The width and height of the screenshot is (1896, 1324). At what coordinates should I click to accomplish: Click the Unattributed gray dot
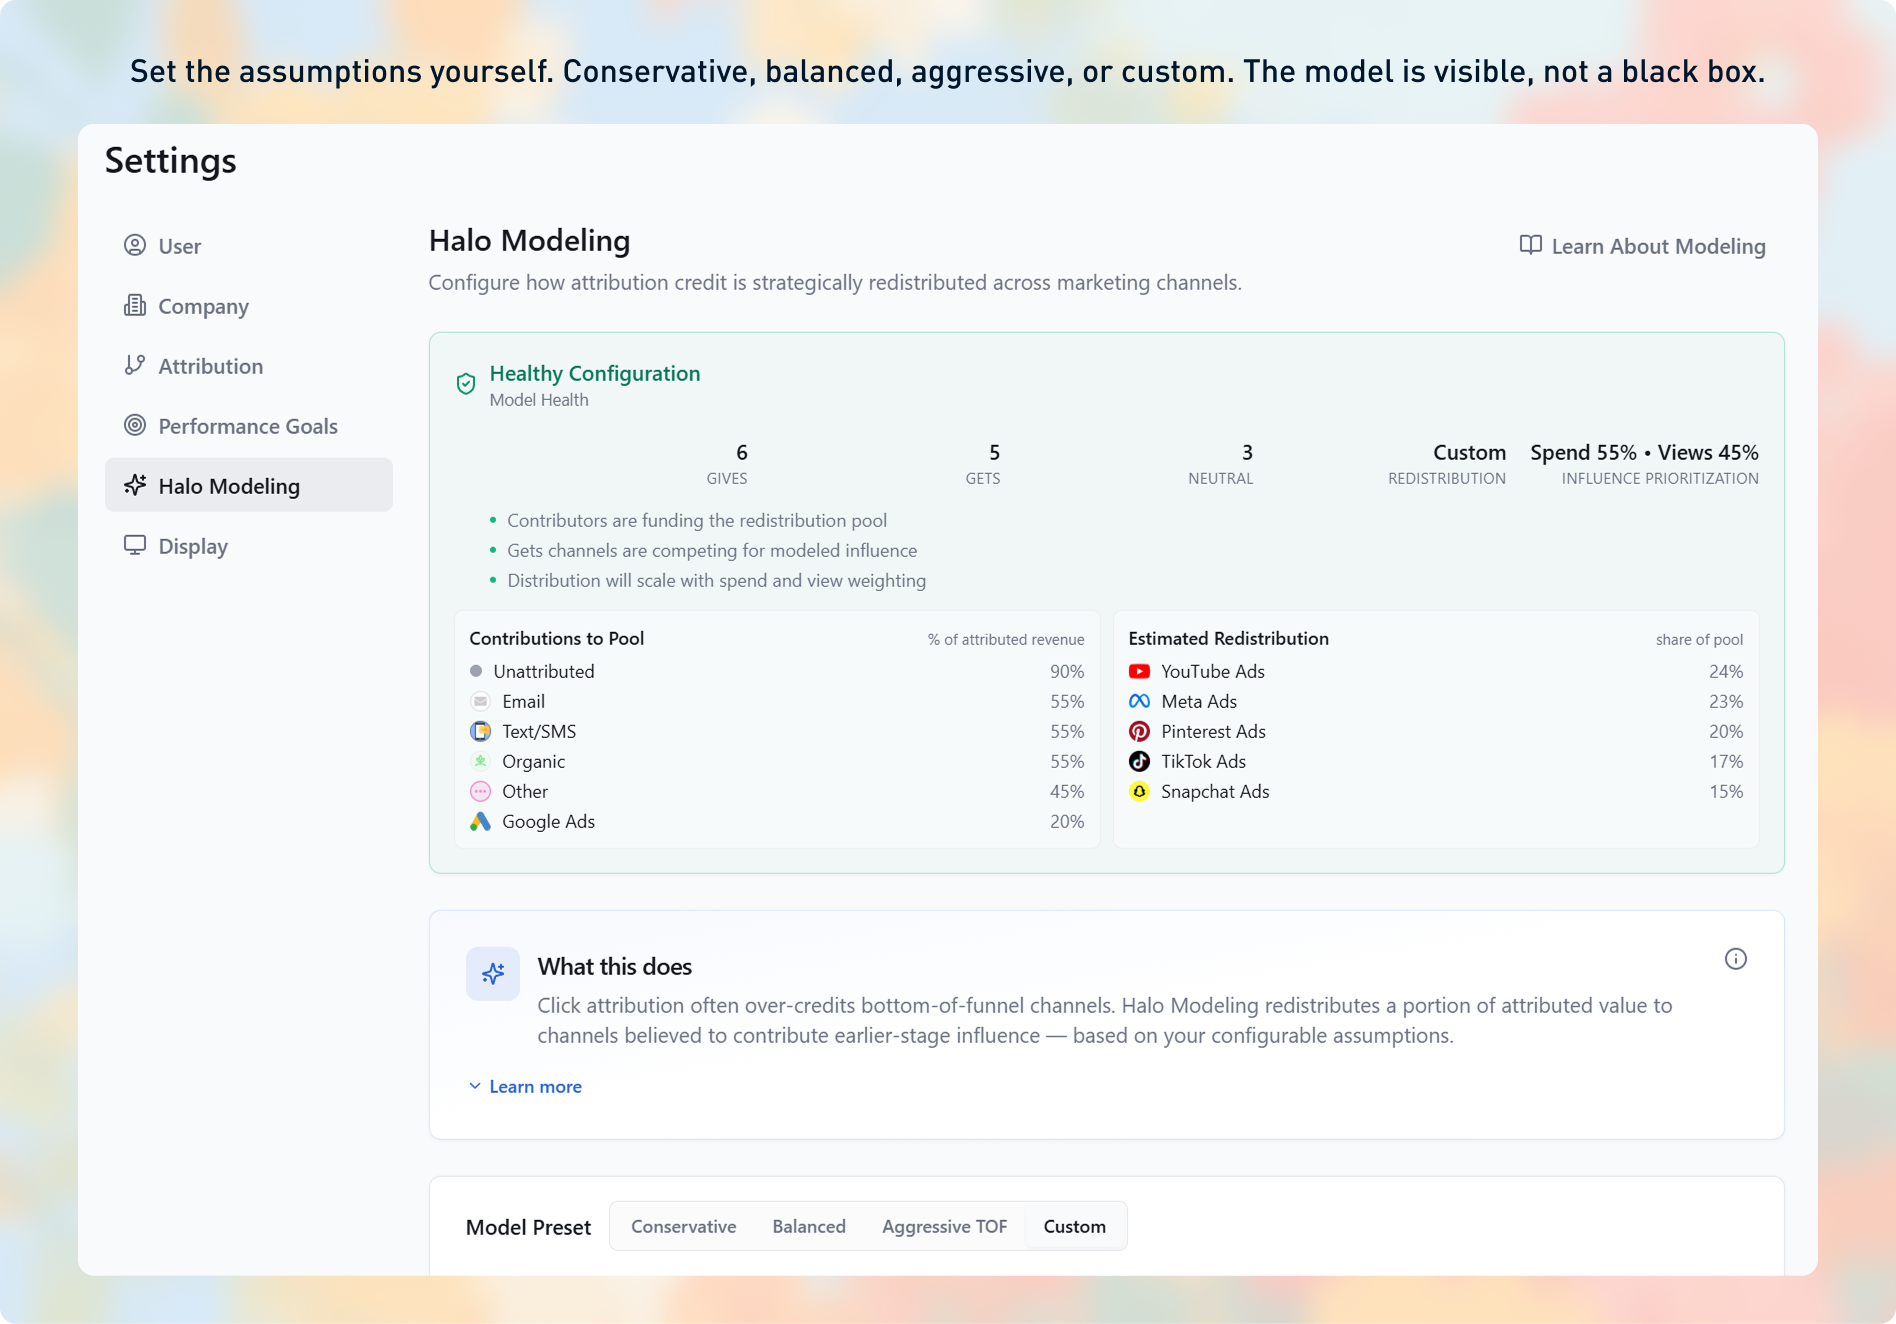(x=476, y=671)
